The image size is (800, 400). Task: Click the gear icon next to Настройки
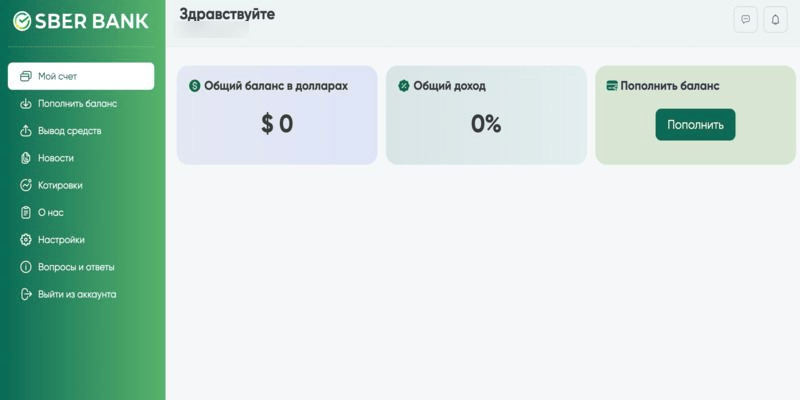[26, 240]
